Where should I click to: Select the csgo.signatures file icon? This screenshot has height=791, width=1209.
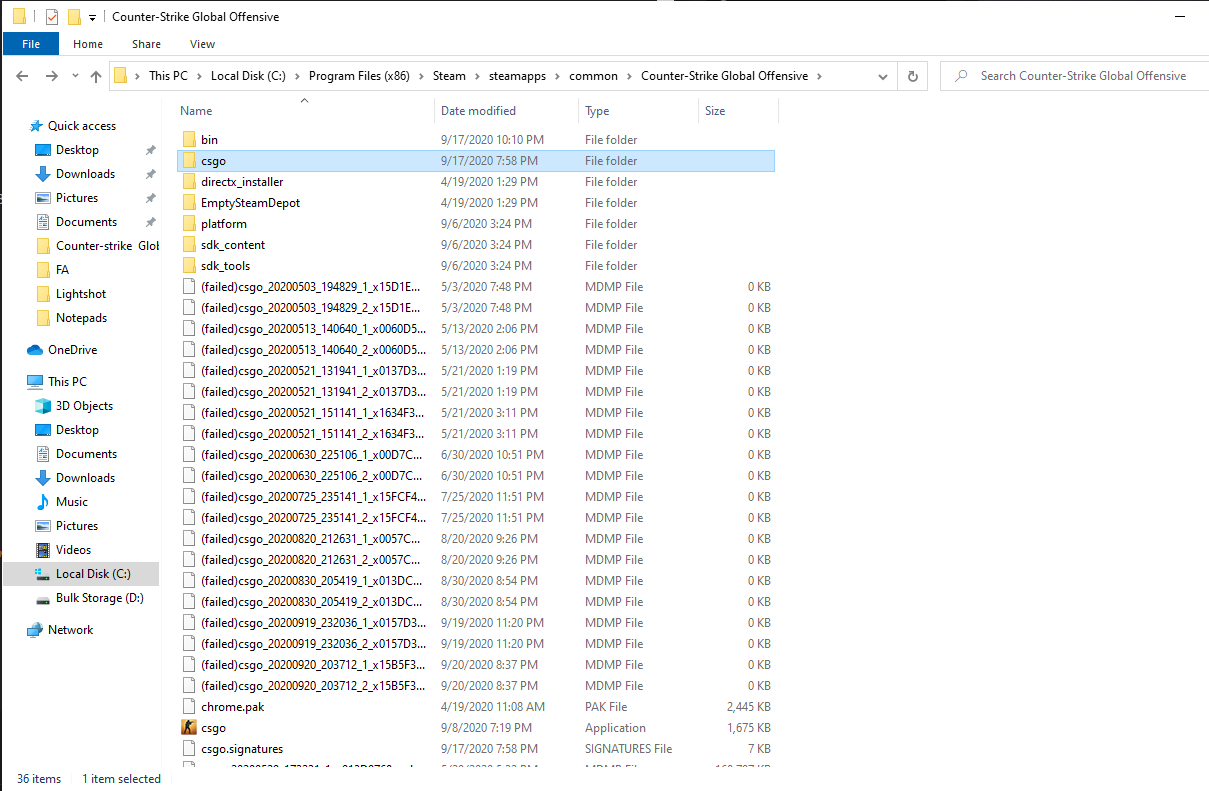(x=189, y=749)
